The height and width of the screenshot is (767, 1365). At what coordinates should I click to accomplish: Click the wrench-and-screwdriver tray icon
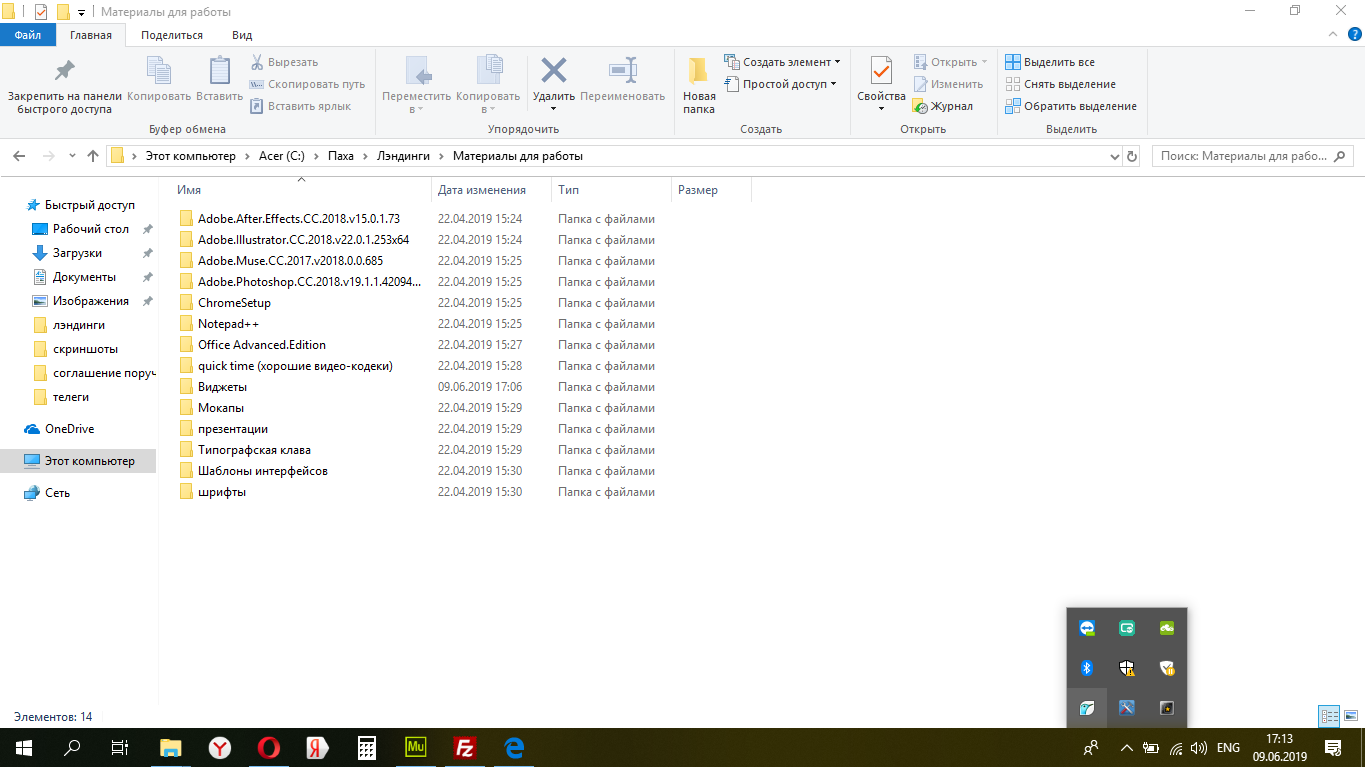coord(1127,708)
